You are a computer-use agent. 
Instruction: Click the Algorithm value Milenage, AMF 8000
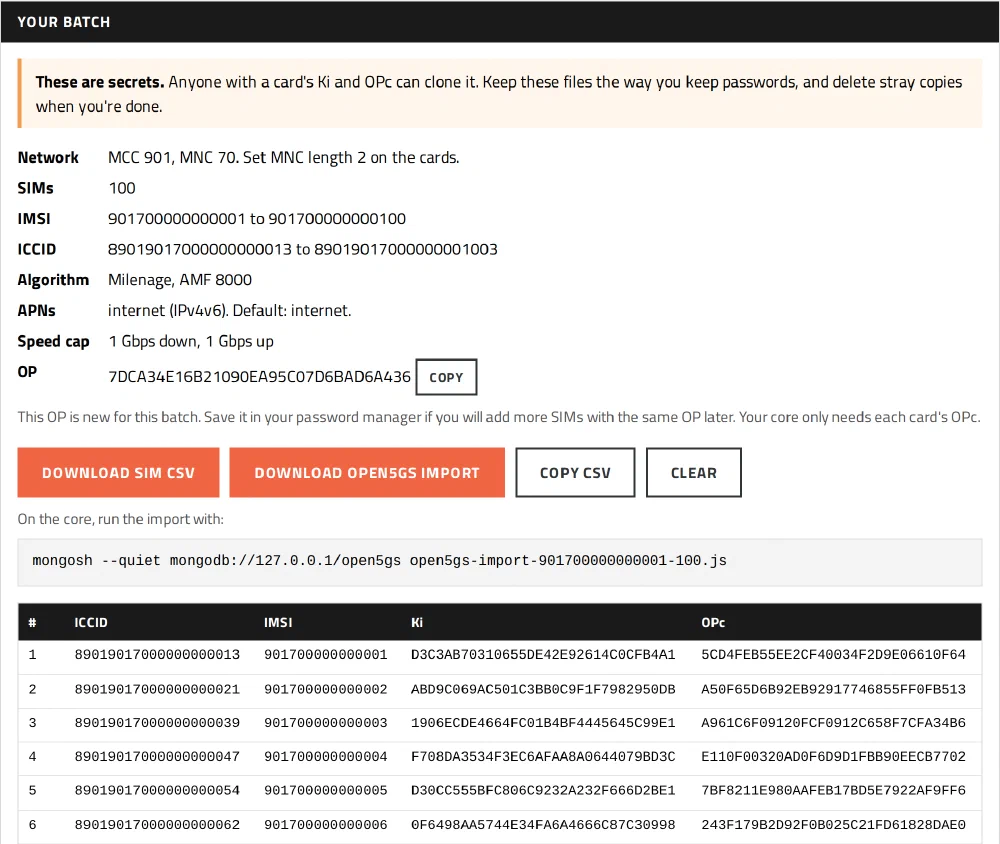[x=180, y=280]
